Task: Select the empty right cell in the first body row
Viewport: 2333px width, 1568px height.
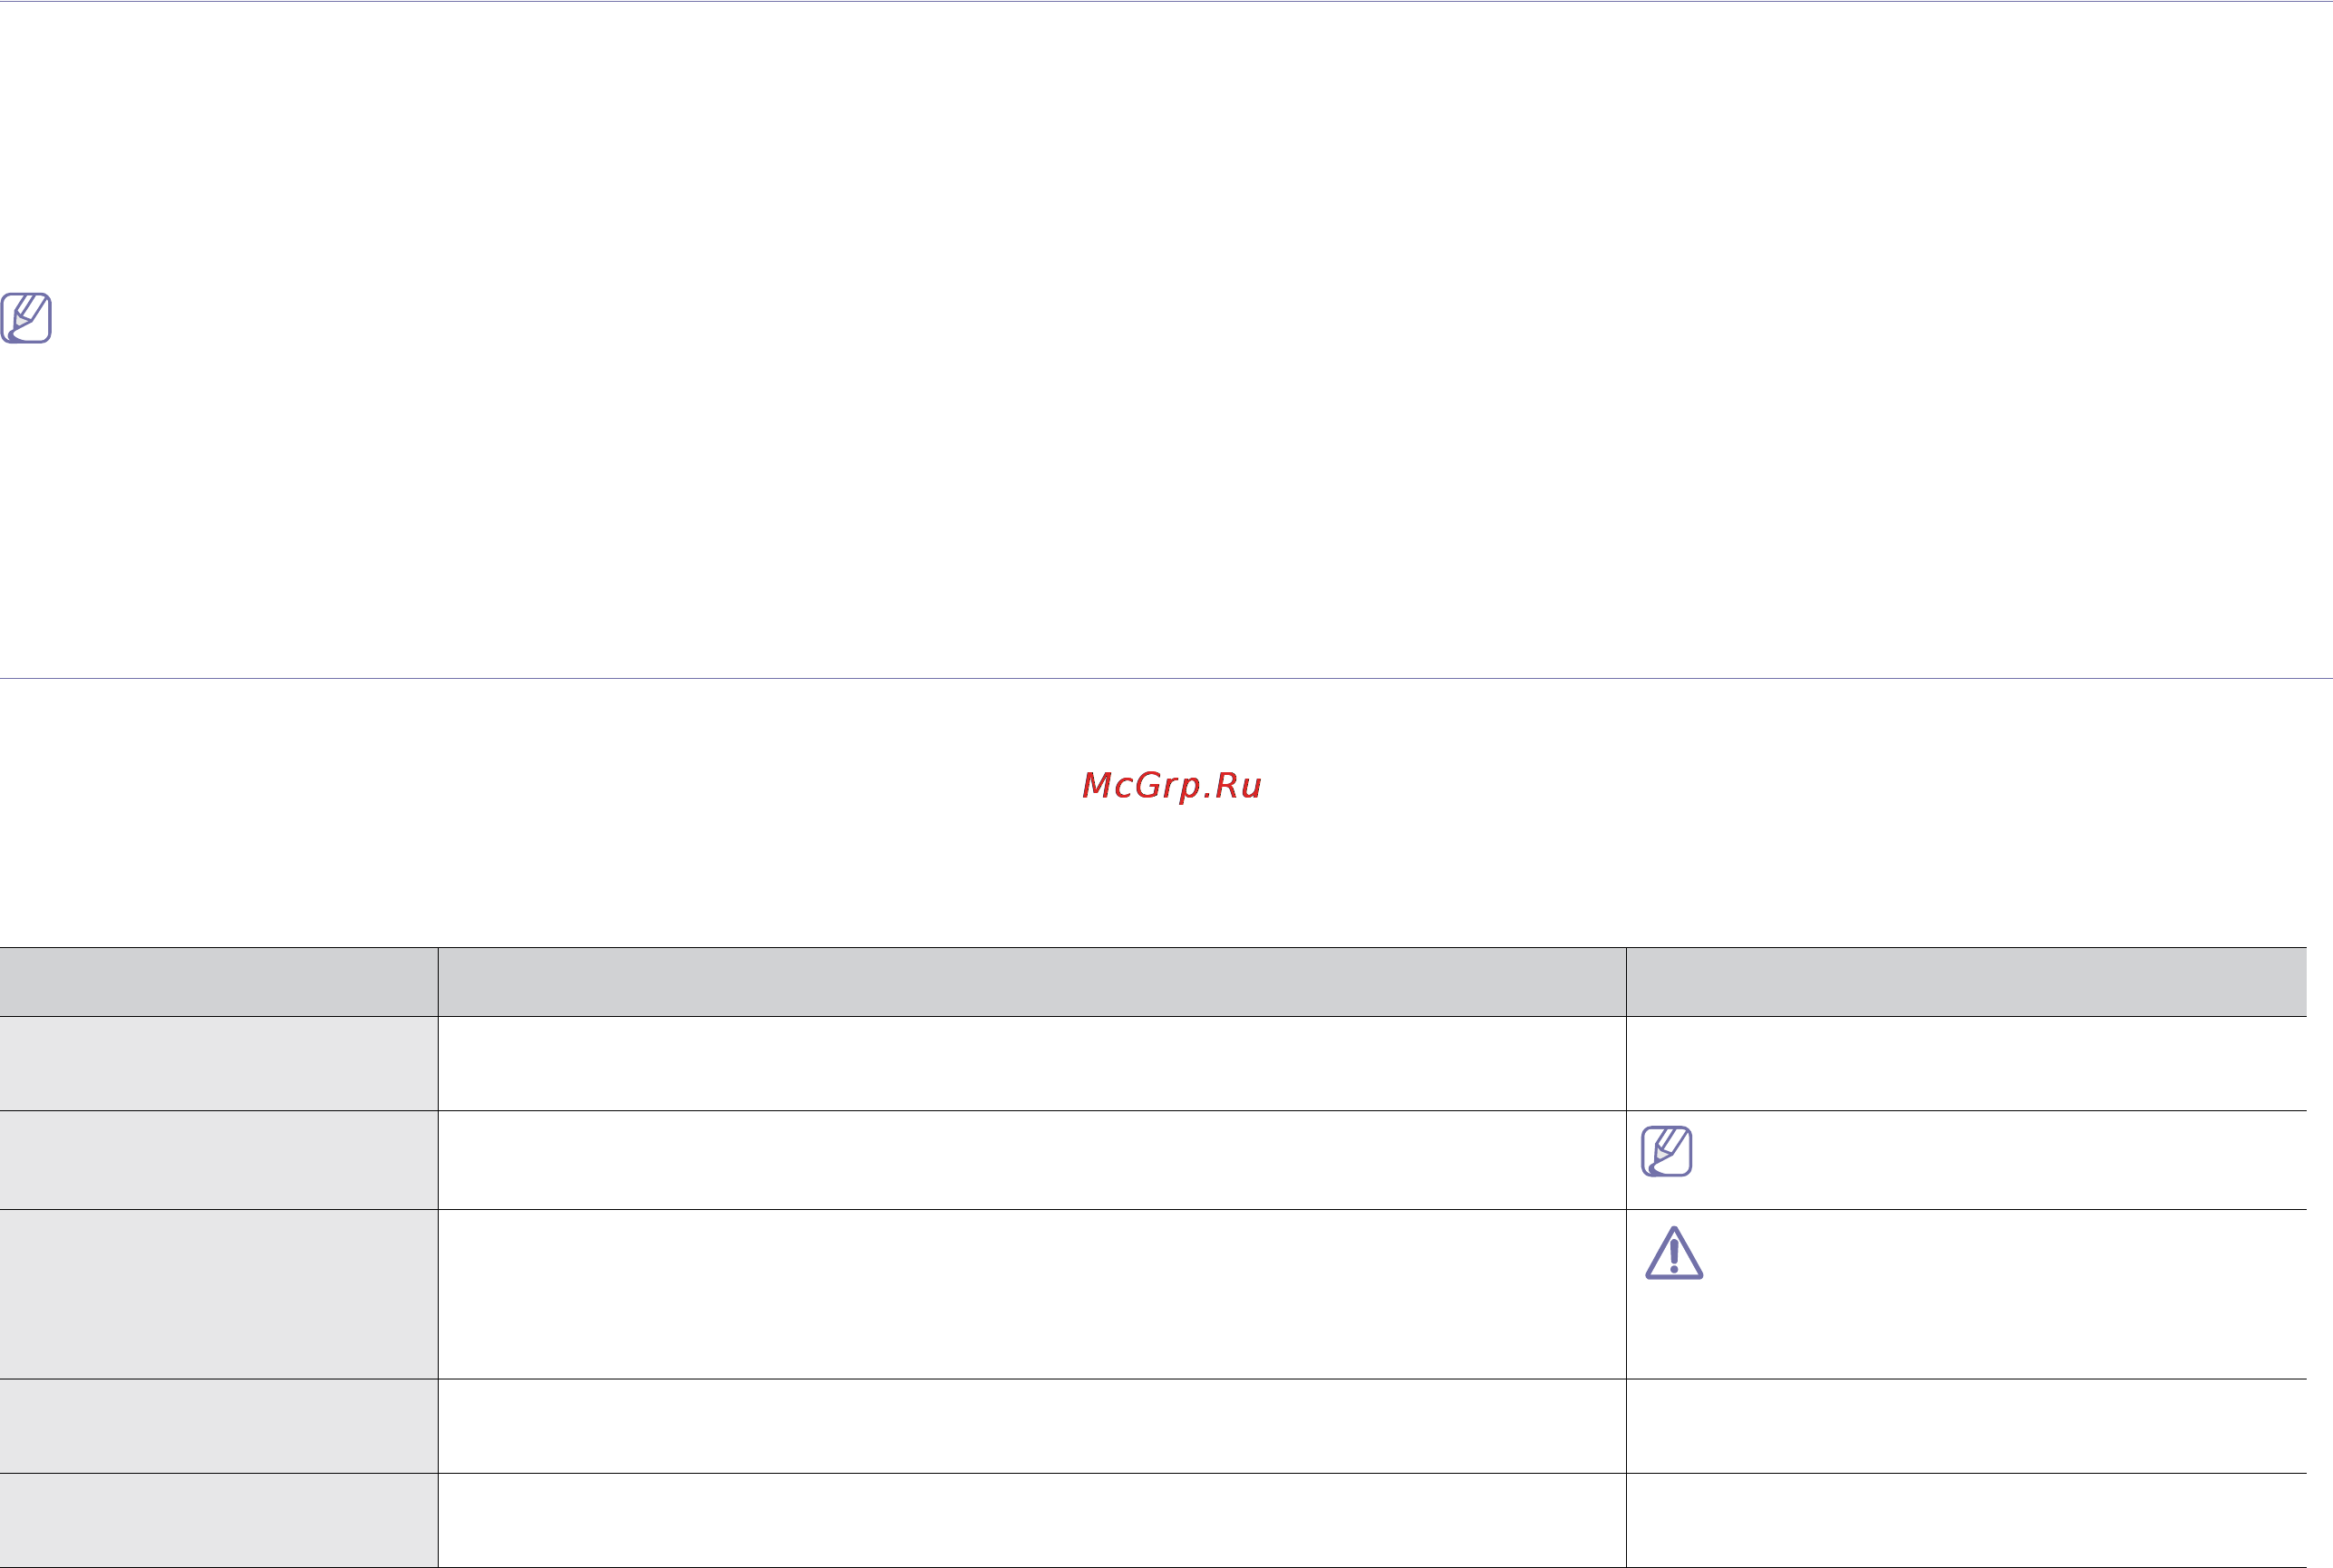Action: click(x=1966, y=1064)
